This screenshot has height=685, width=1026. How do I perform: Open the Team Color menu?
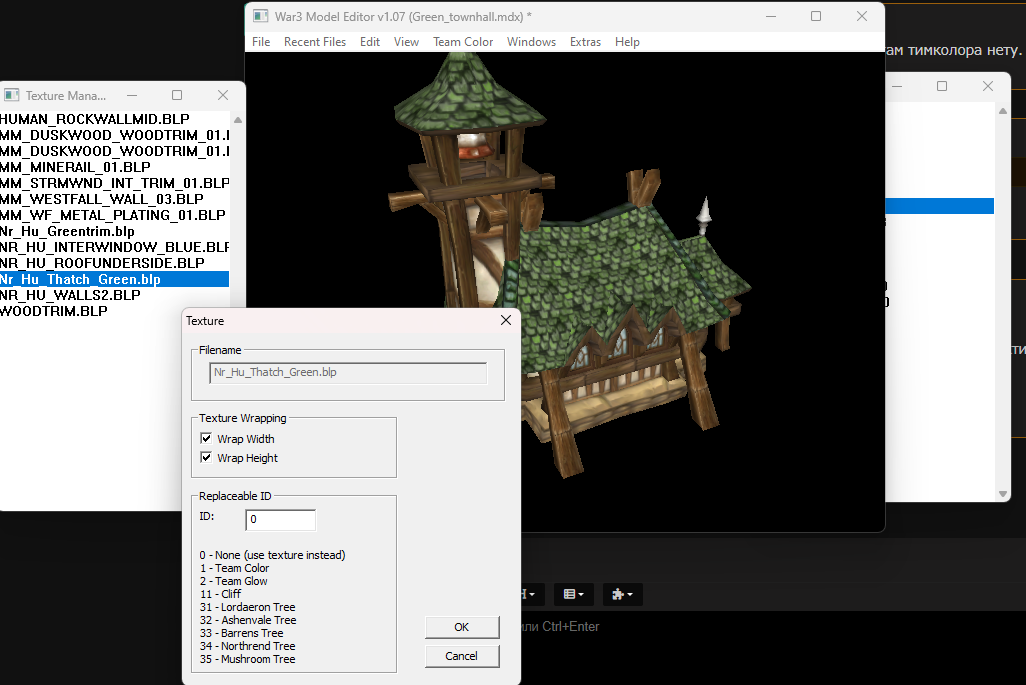pos(463,42)
